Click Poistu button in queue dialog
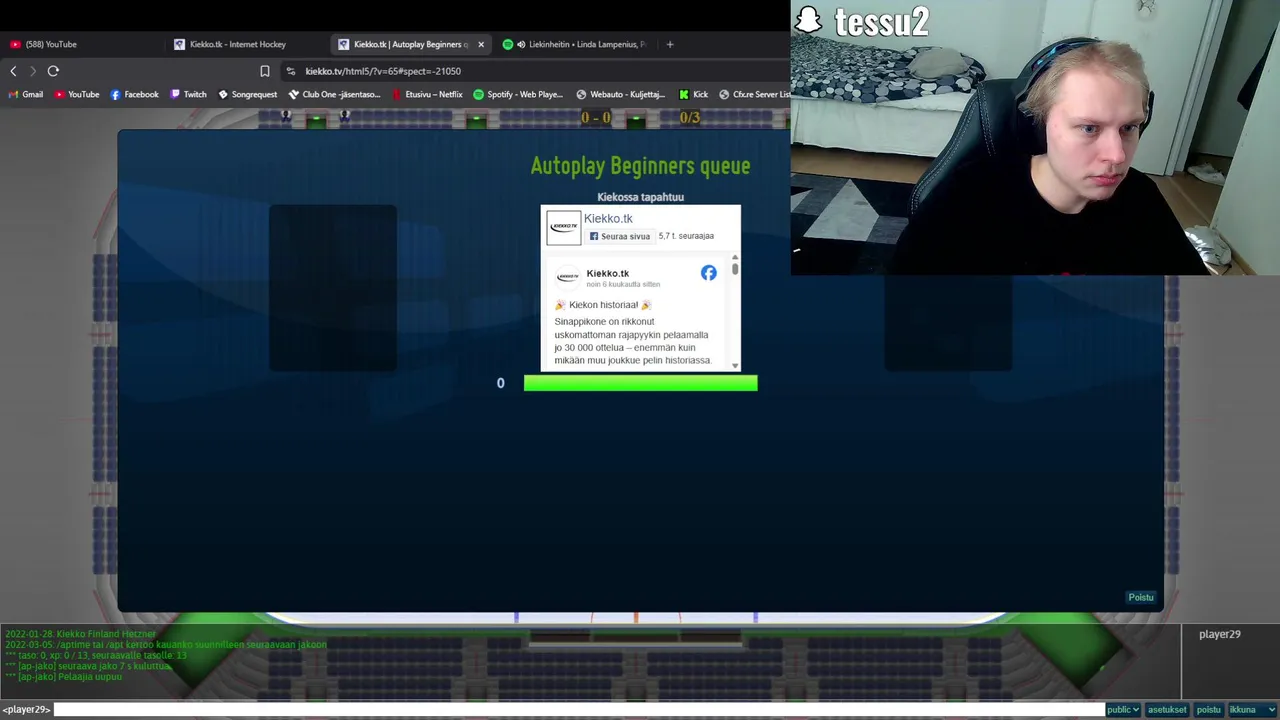Screen dimensions: 1280x720 [1141, 597]
